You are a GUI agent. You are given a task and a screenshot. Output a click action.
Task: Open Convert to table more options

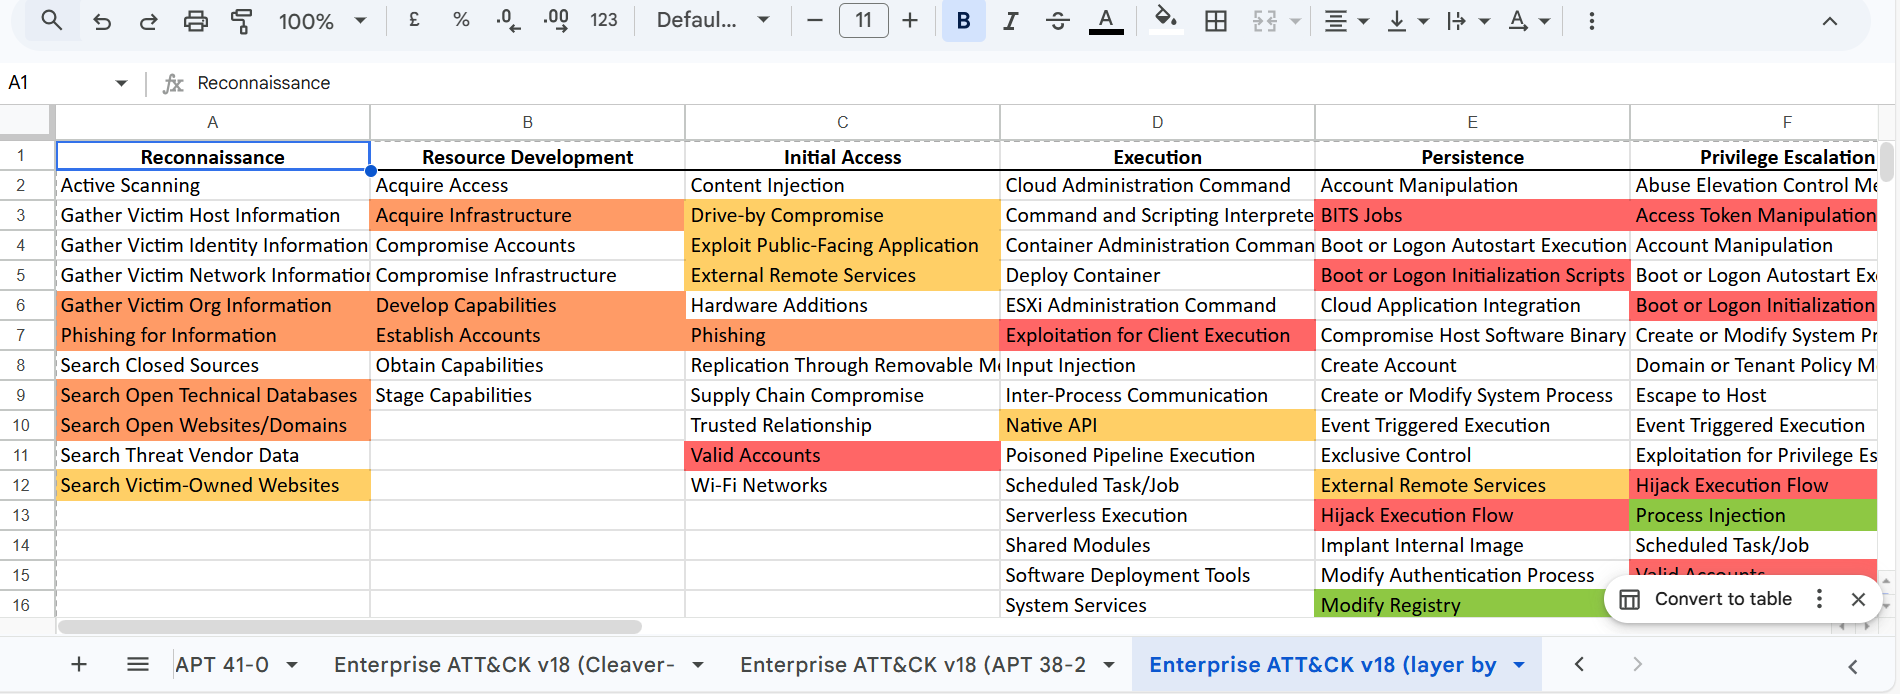(1819, 599)
